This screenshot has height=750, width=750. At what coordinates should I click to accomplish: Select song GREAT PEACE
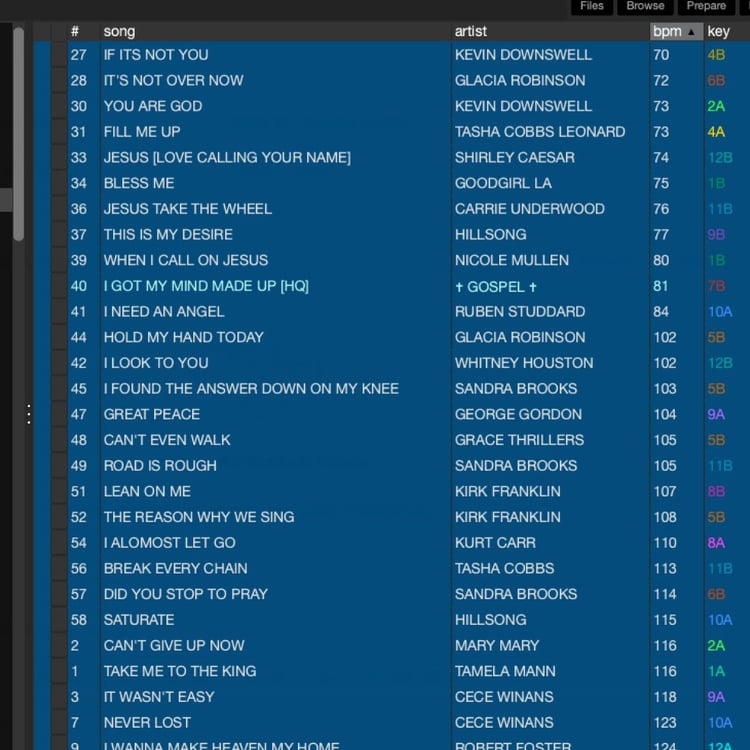[x=152, y=414]
